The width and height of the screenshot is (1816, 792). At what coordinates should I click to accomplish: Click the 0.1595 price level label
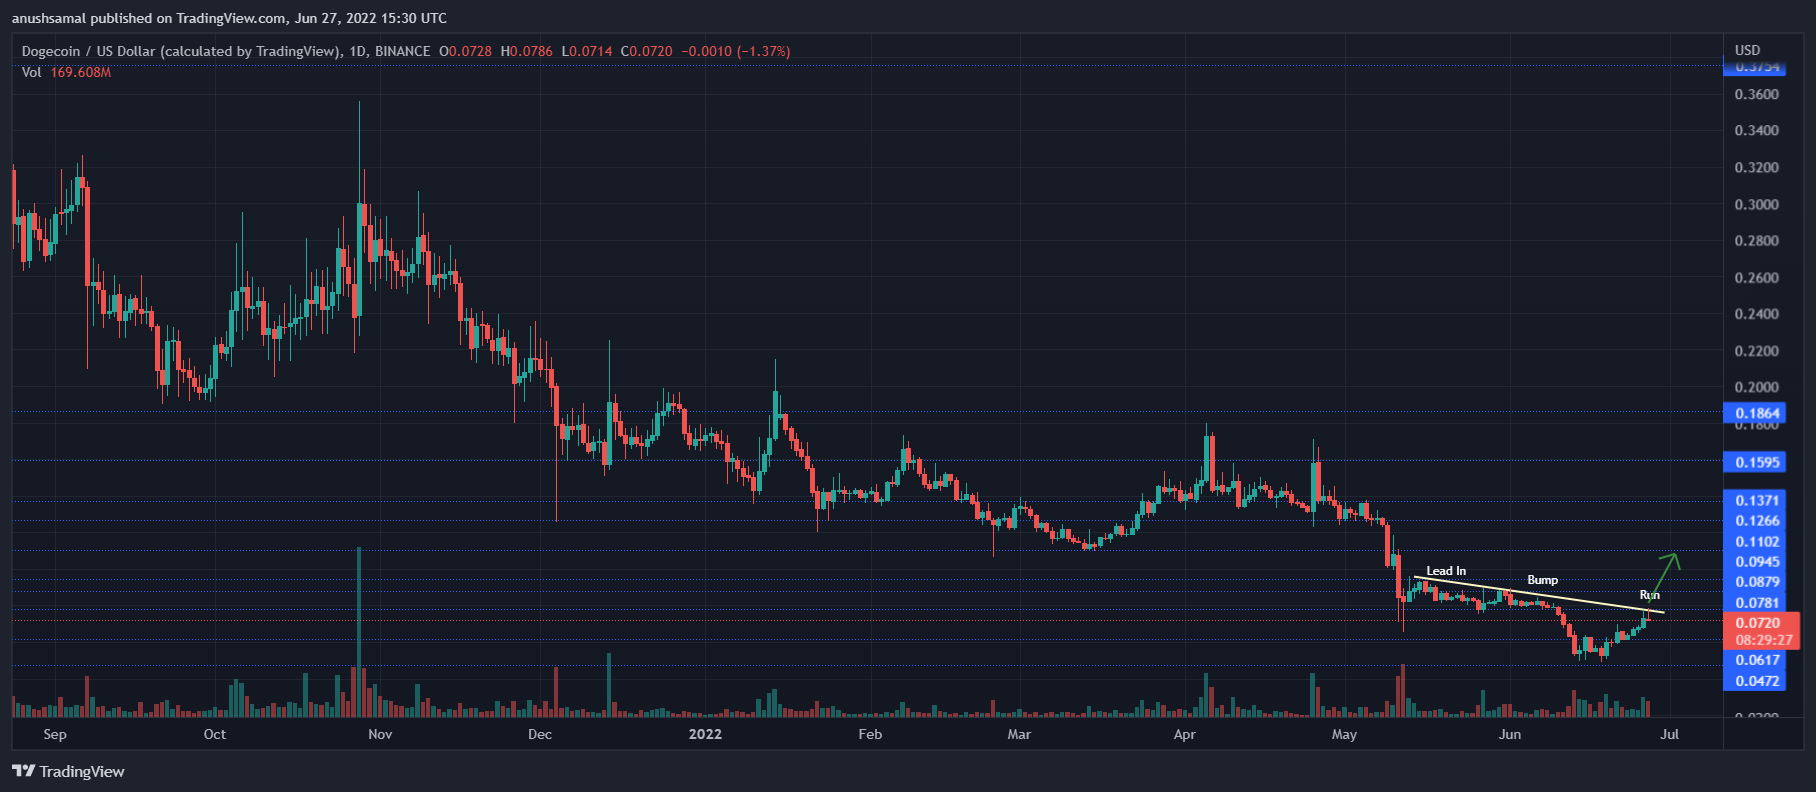point(1757,462)
